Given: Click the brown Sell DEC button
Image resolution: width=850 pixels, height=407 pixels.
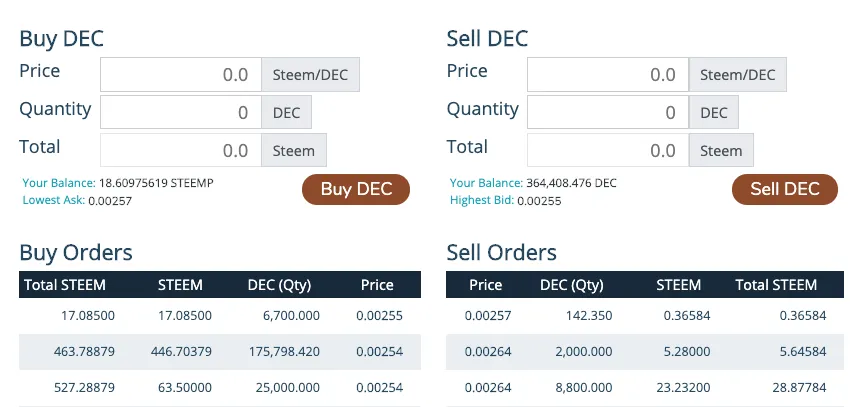Looking at the screenshot, I should point(784,189).
